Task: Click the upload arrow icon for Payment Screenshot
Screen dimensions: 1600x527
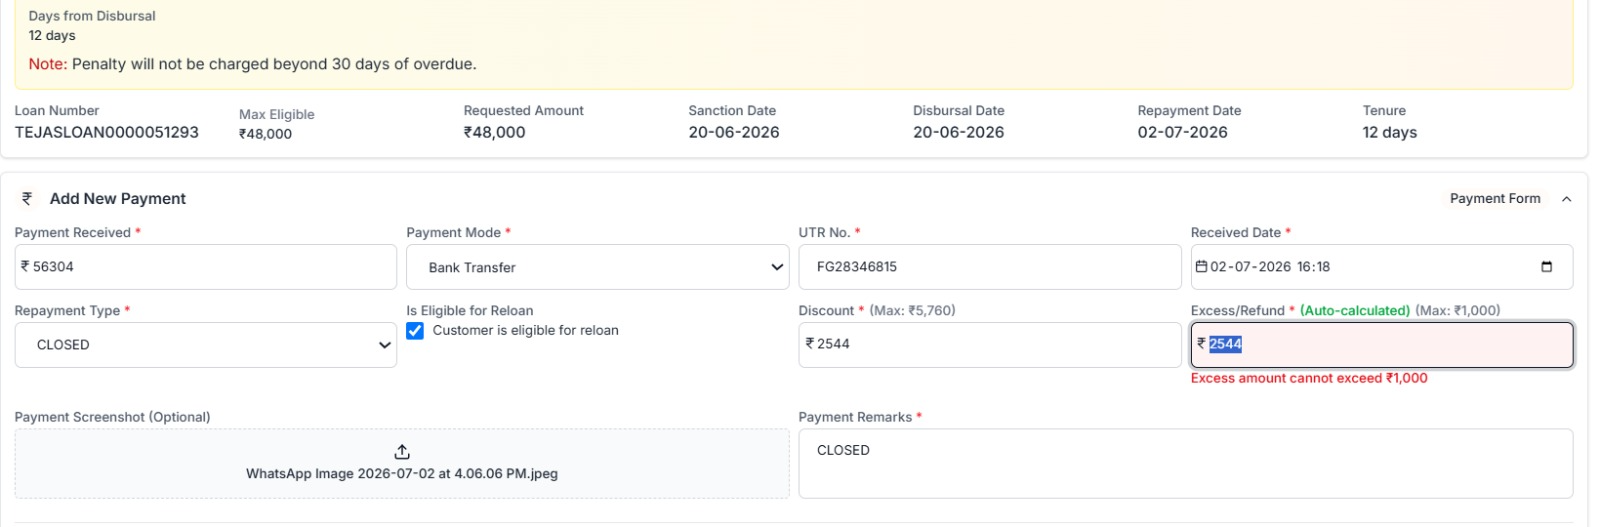Action: tap(402, 452)
